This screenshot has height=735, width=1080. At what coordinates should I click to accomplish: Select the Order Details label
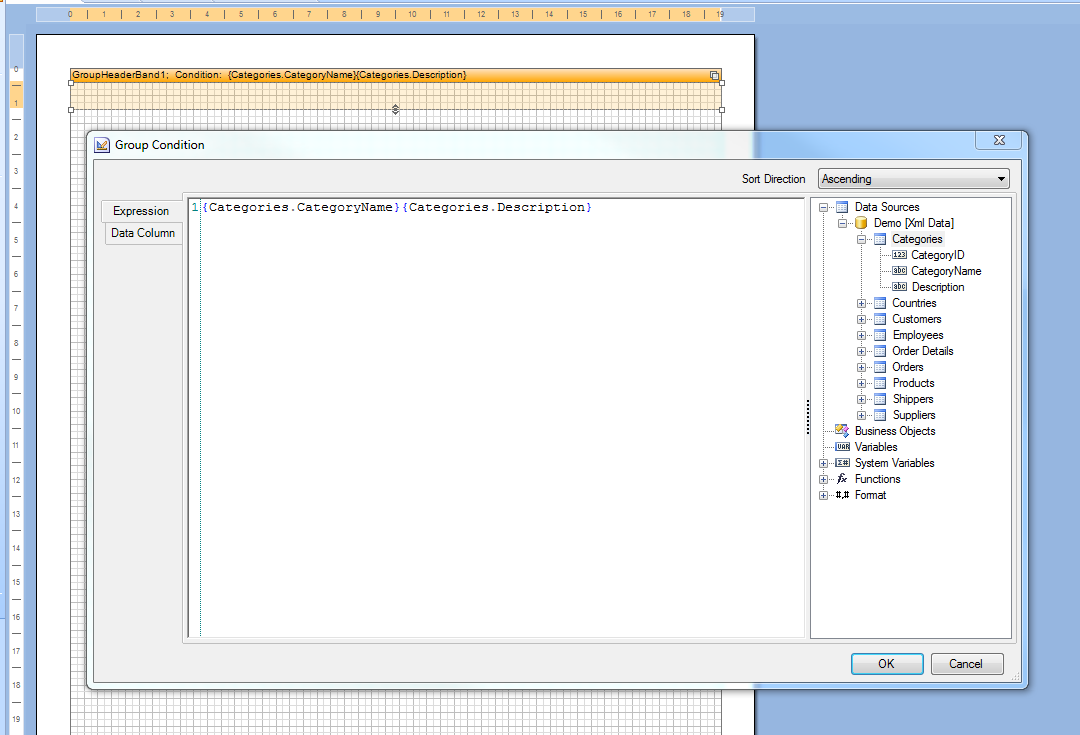[x=923, y=351]
